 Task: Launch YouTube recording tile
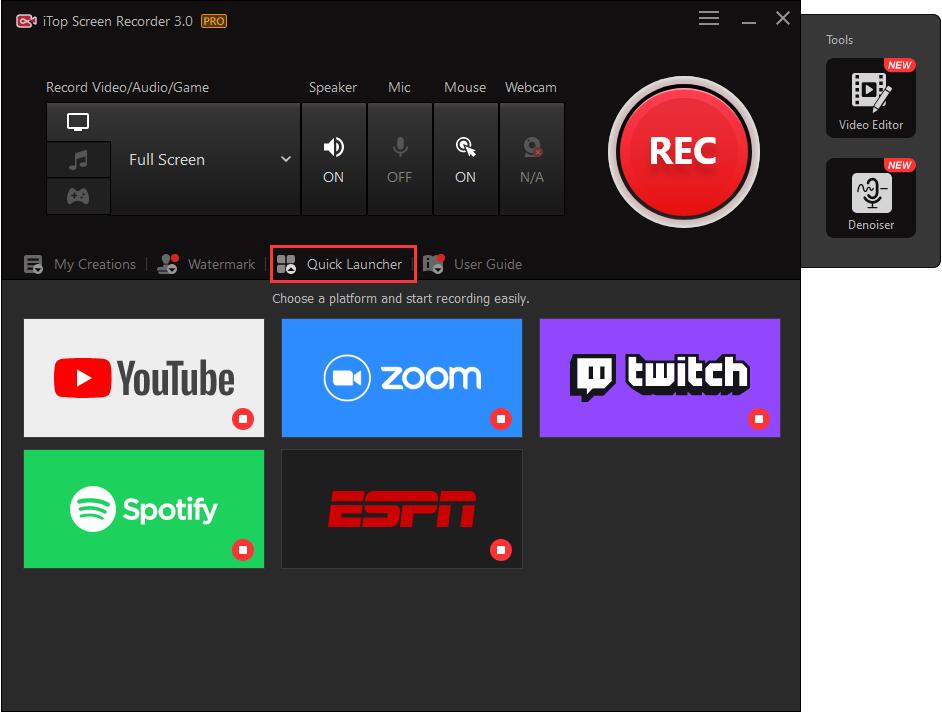point(144,378)
